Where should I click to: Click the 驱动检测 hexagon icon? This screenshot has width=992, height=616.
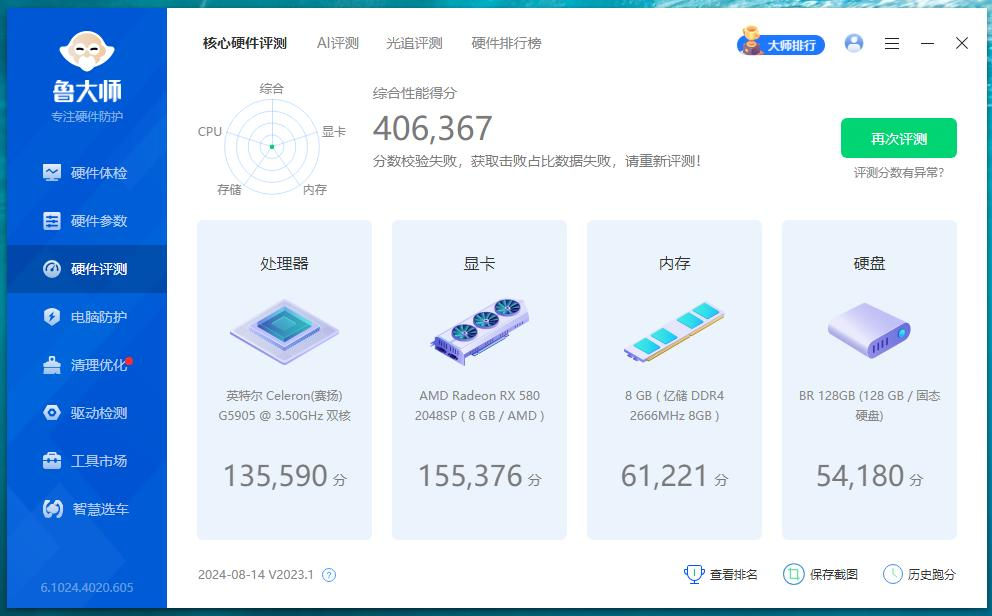pos(52,413)
